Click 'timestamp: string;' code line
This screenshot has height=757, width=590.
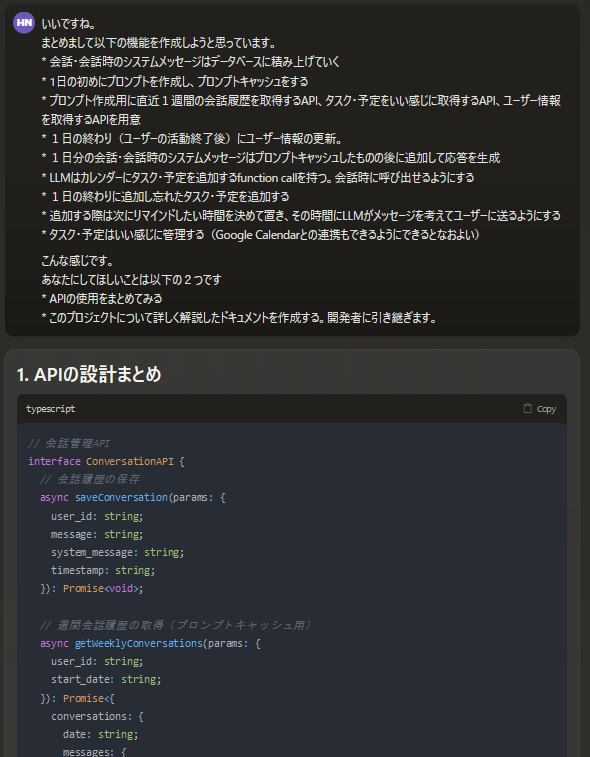(103, 570)
